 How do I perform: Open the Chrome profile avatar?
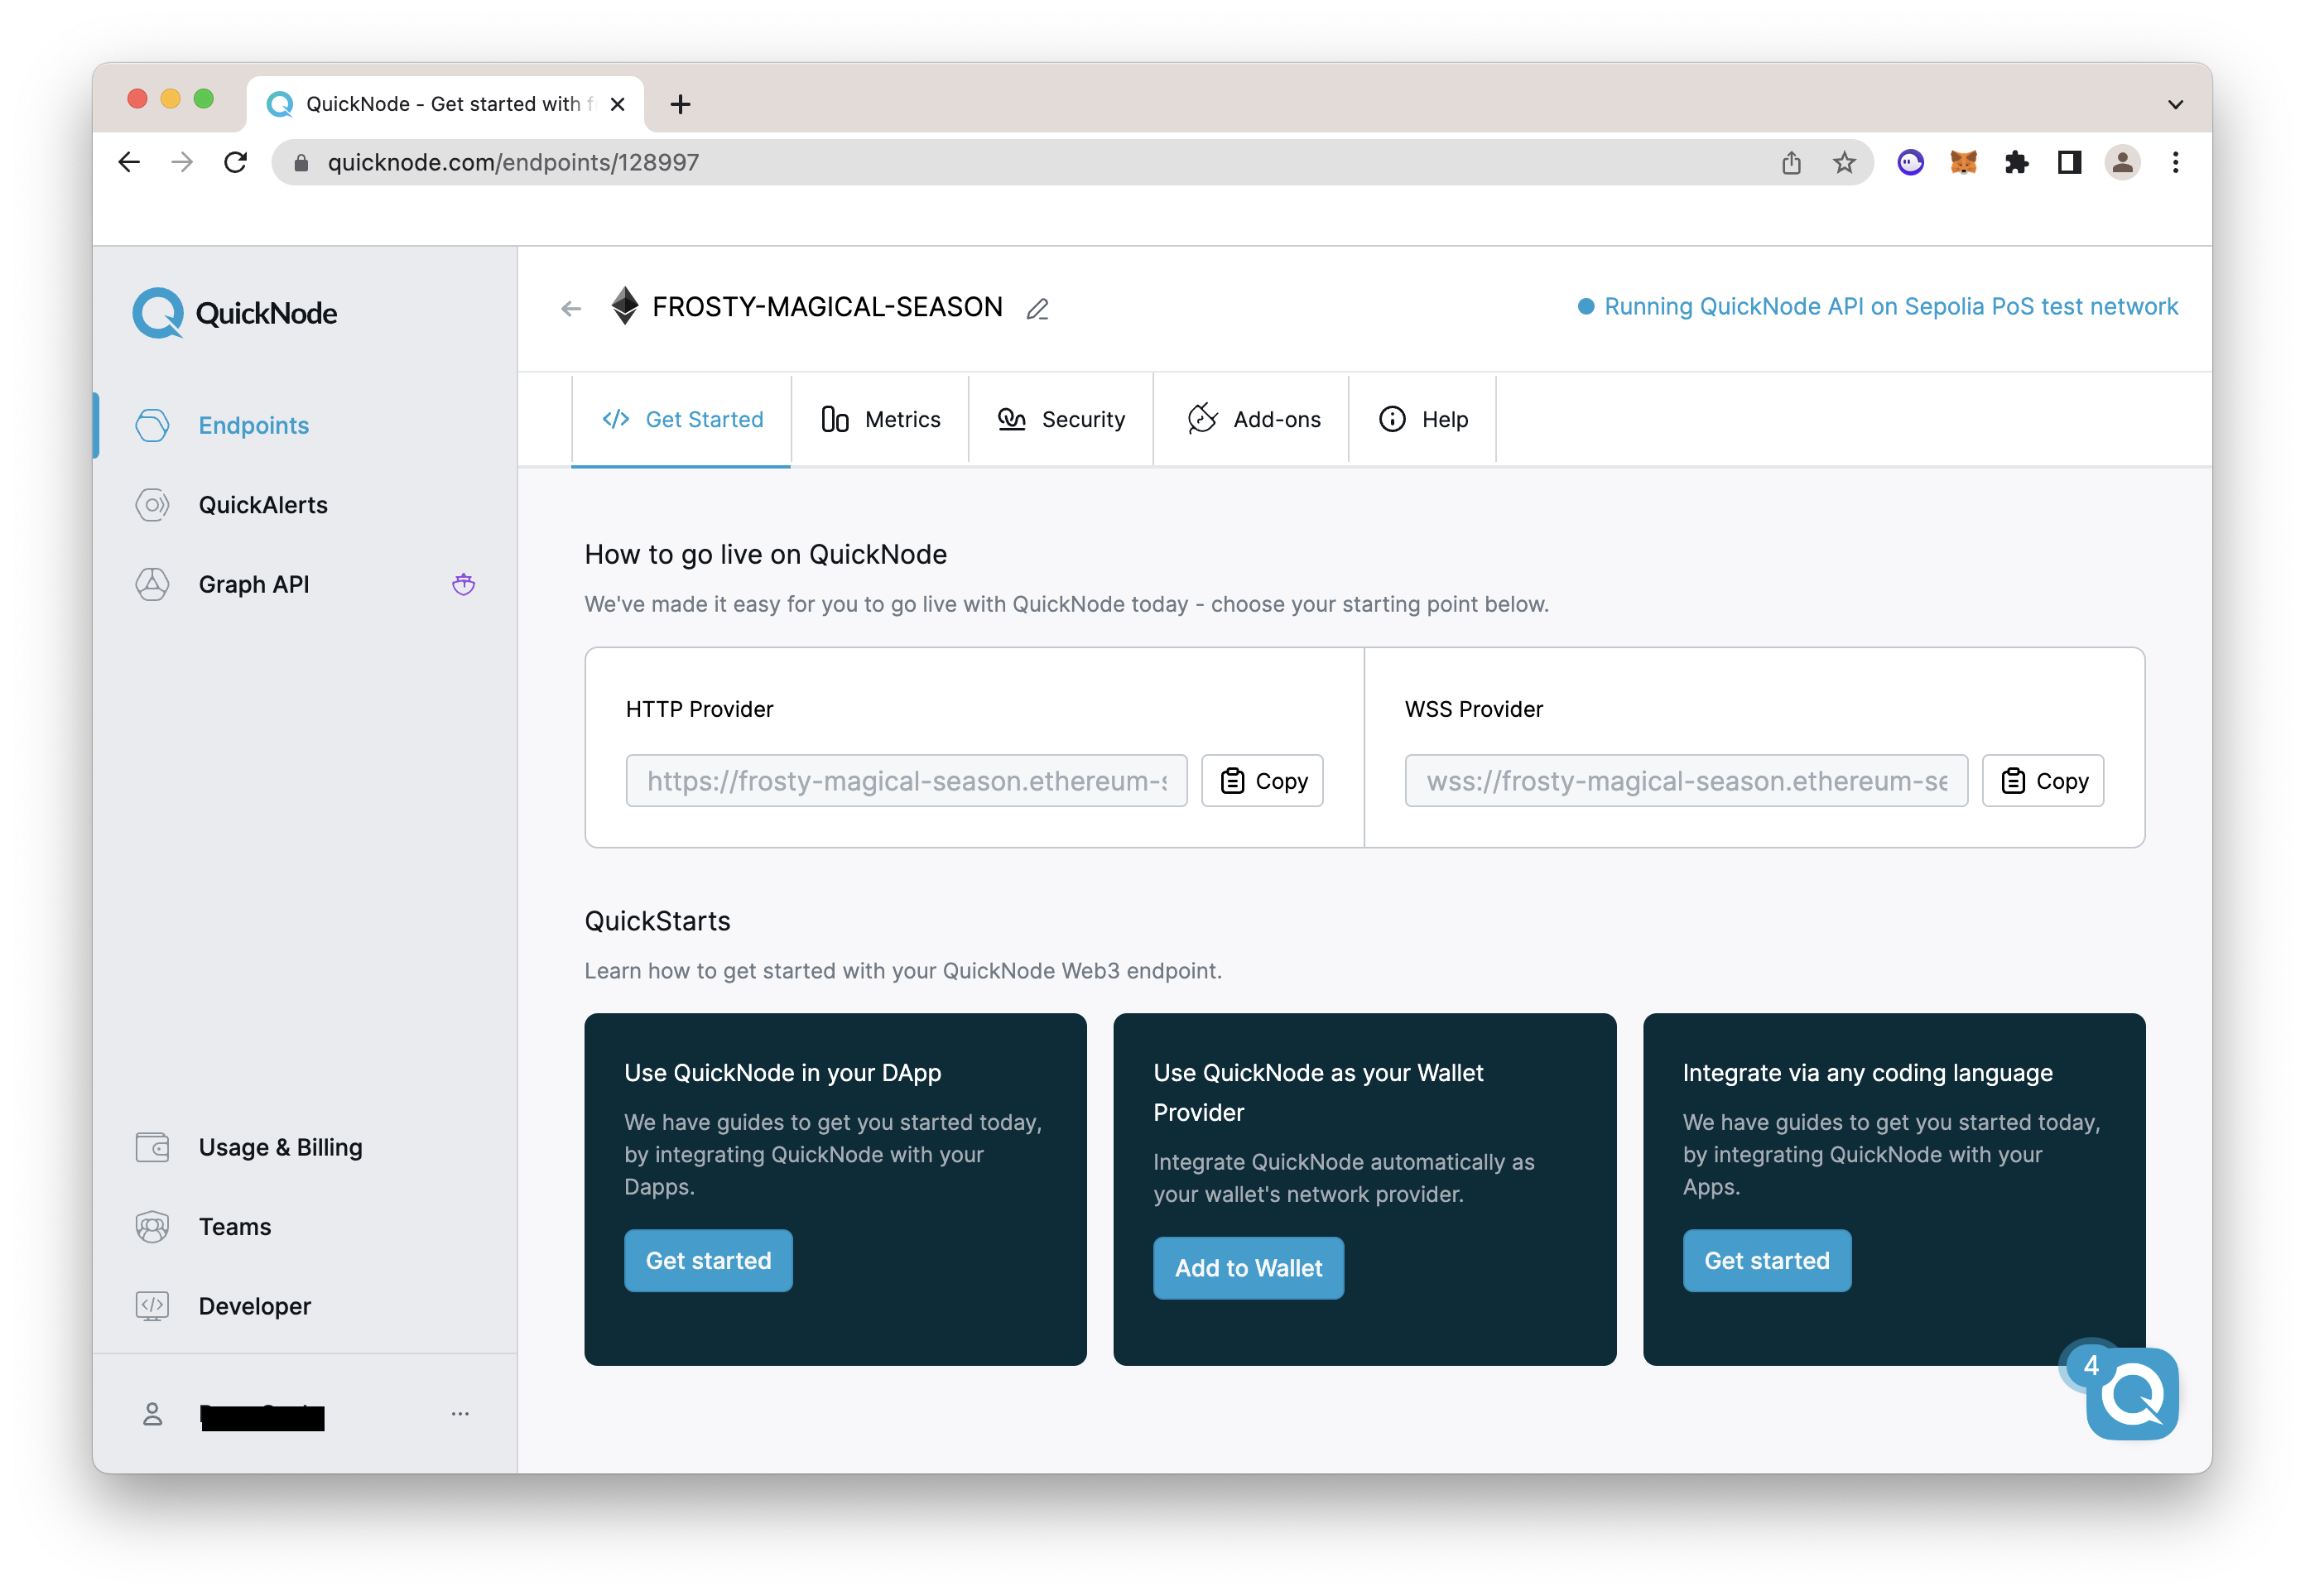2122,162
